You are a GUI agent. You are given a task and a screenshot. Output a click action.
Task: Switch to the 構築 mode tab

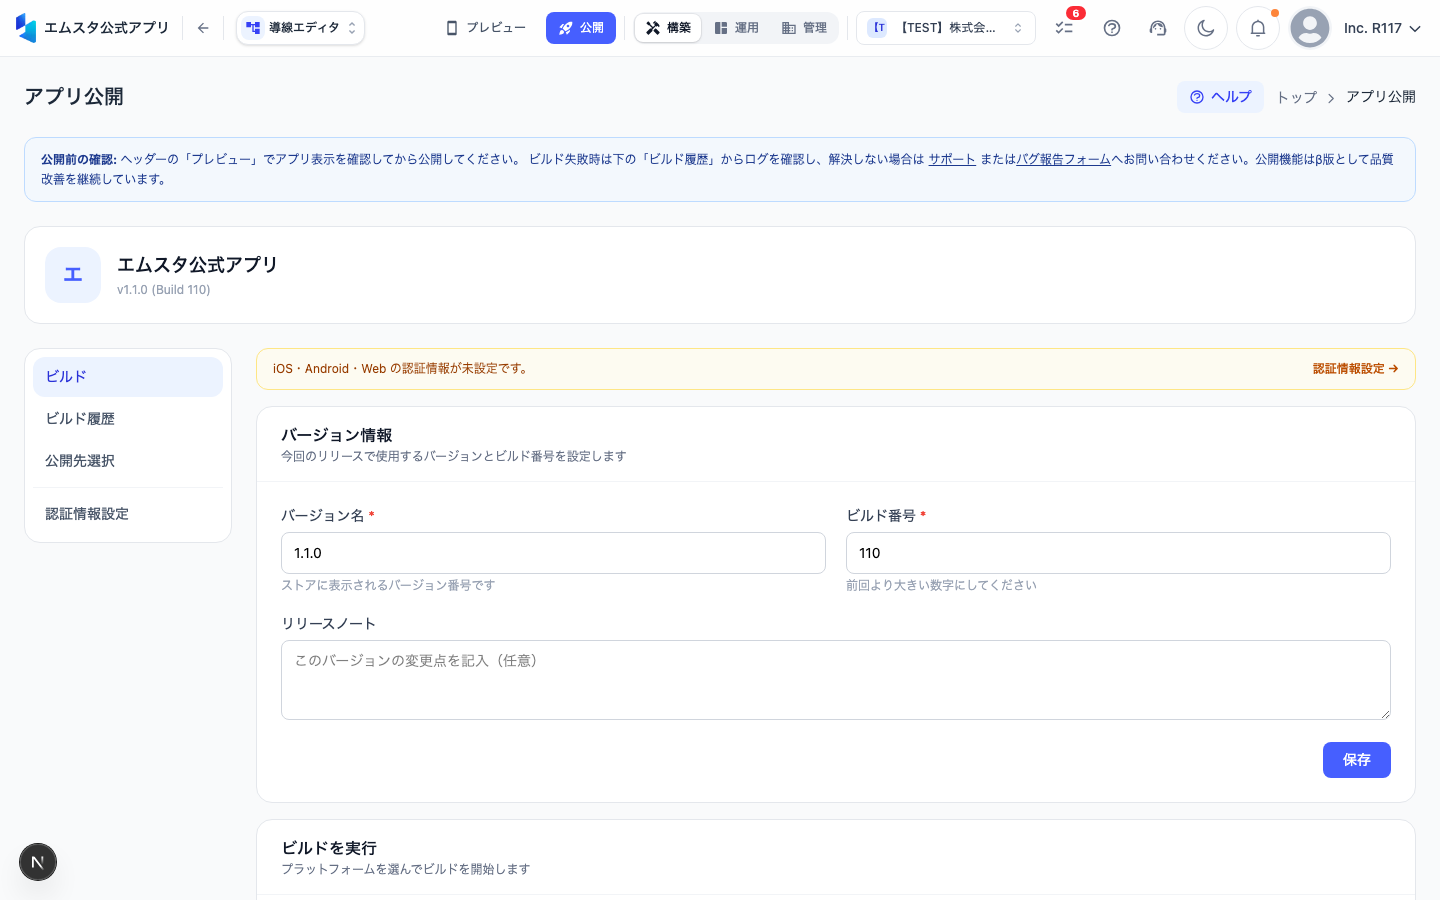click(669, 28)
